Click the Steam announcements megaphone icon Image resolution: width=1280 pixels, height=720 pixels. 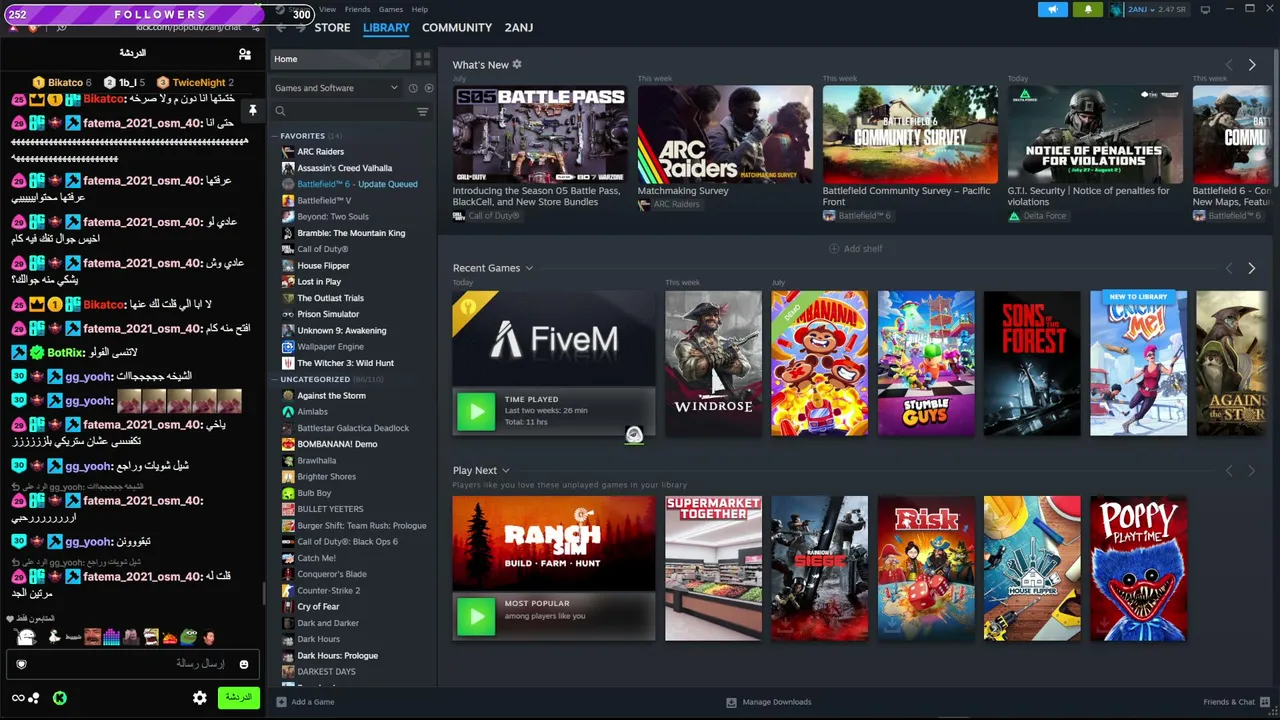click(1052, 10)
